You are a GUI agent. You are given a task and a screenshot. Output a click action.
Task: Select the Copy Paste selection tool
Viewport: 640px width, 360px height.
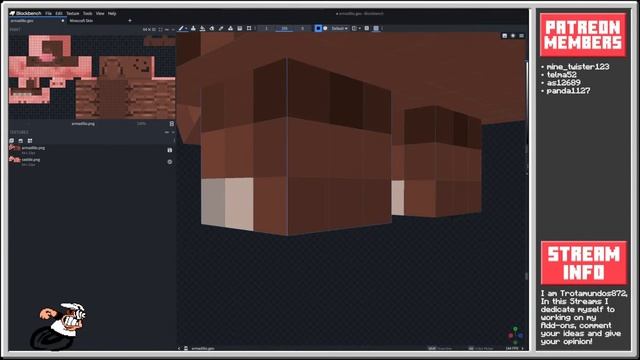[249, 28]
